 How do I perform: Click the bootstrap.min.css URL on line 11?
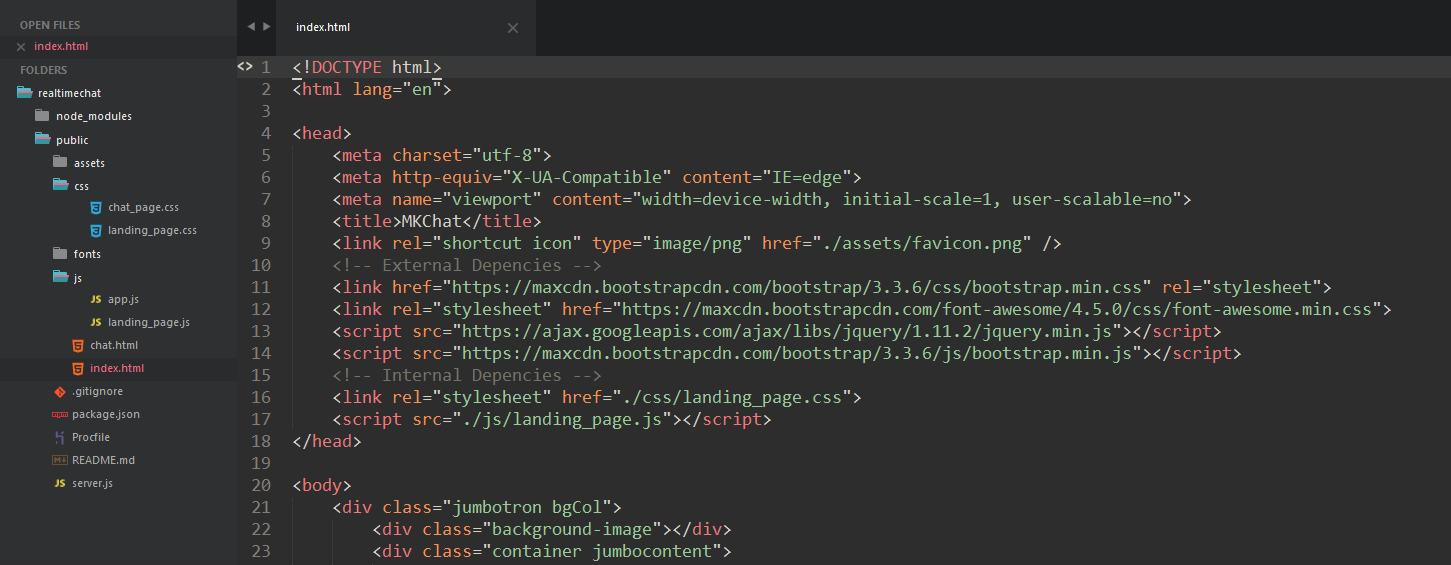[x=797, y=287]
